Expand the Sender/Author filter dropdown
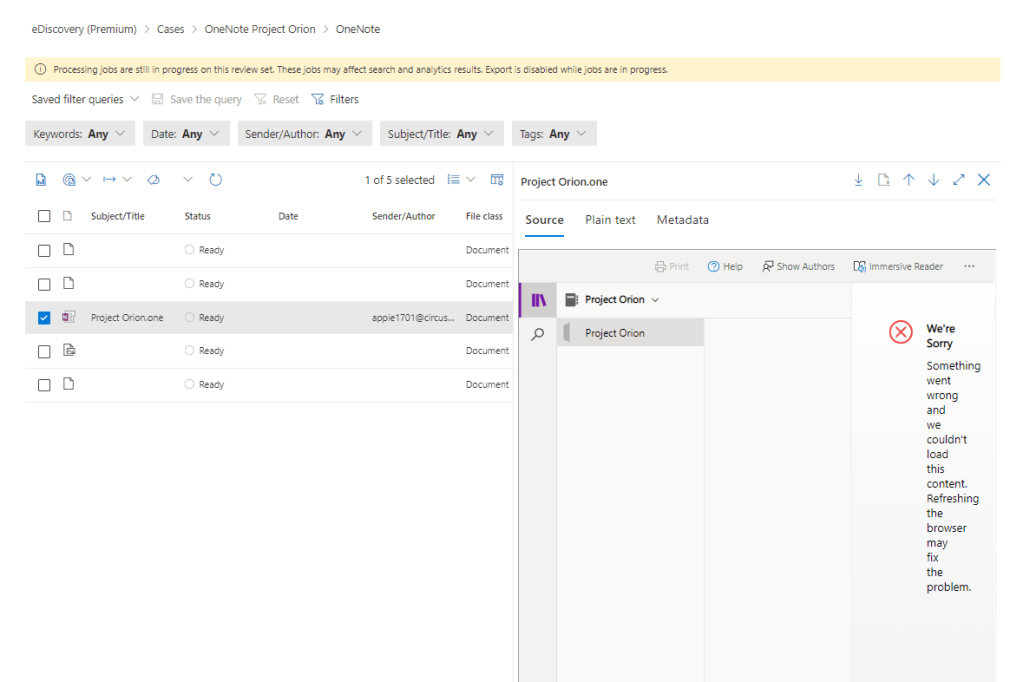The image size is (1023, 682). coord(304,134)
